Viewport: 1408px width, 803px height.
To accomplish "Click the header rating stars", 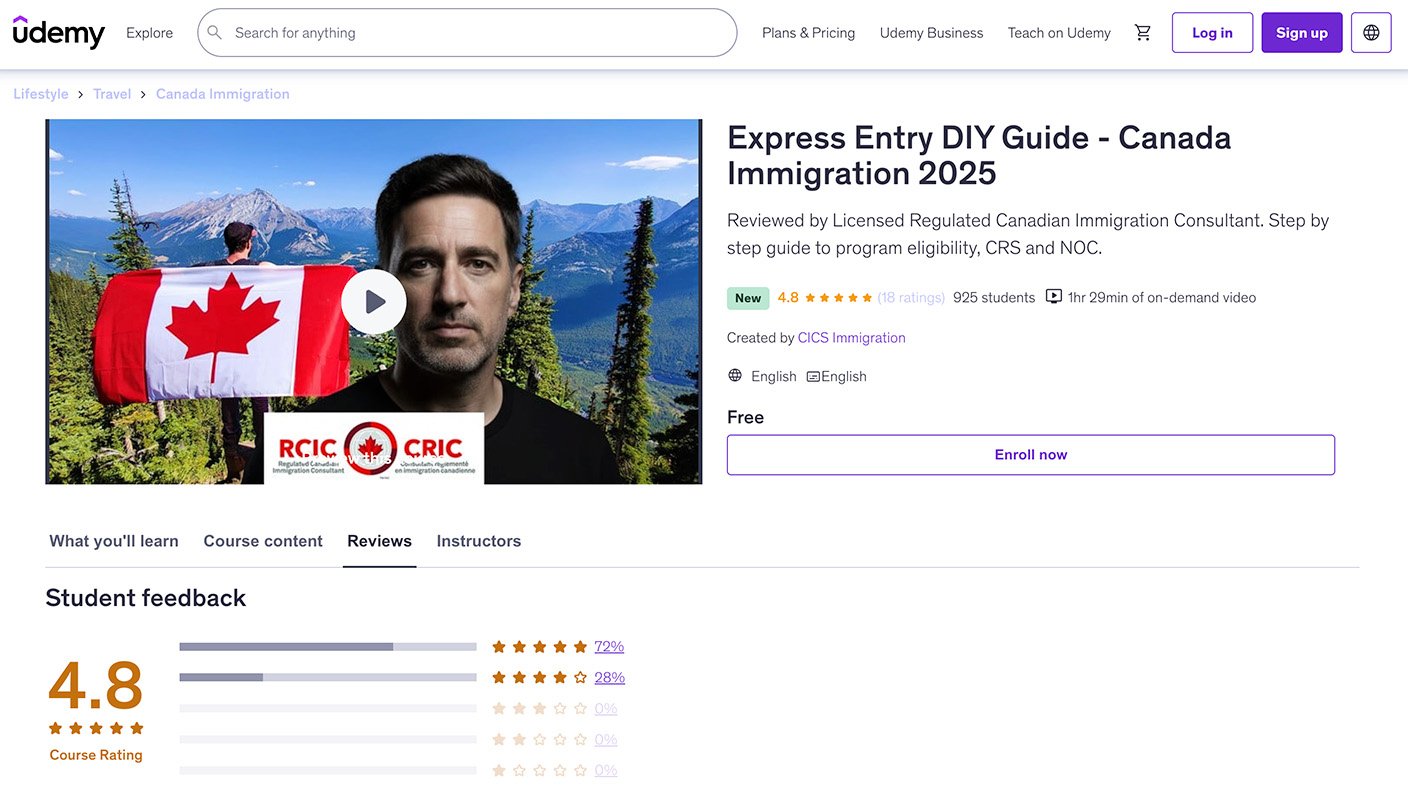I will coord(839,298).
